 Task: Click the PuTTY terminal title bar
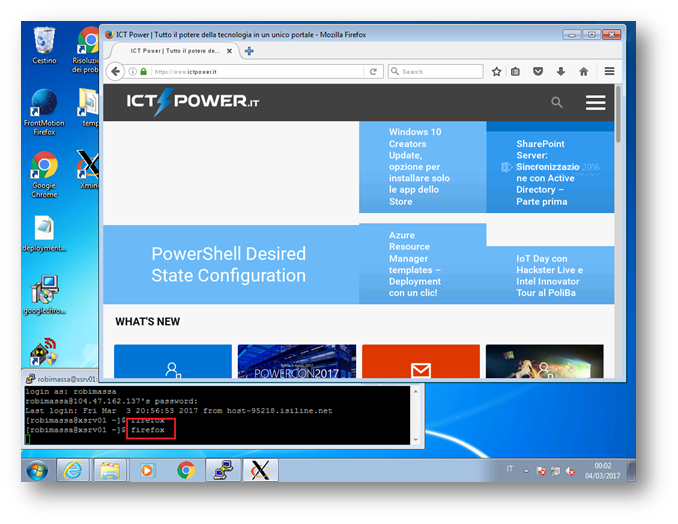point(61,379)
